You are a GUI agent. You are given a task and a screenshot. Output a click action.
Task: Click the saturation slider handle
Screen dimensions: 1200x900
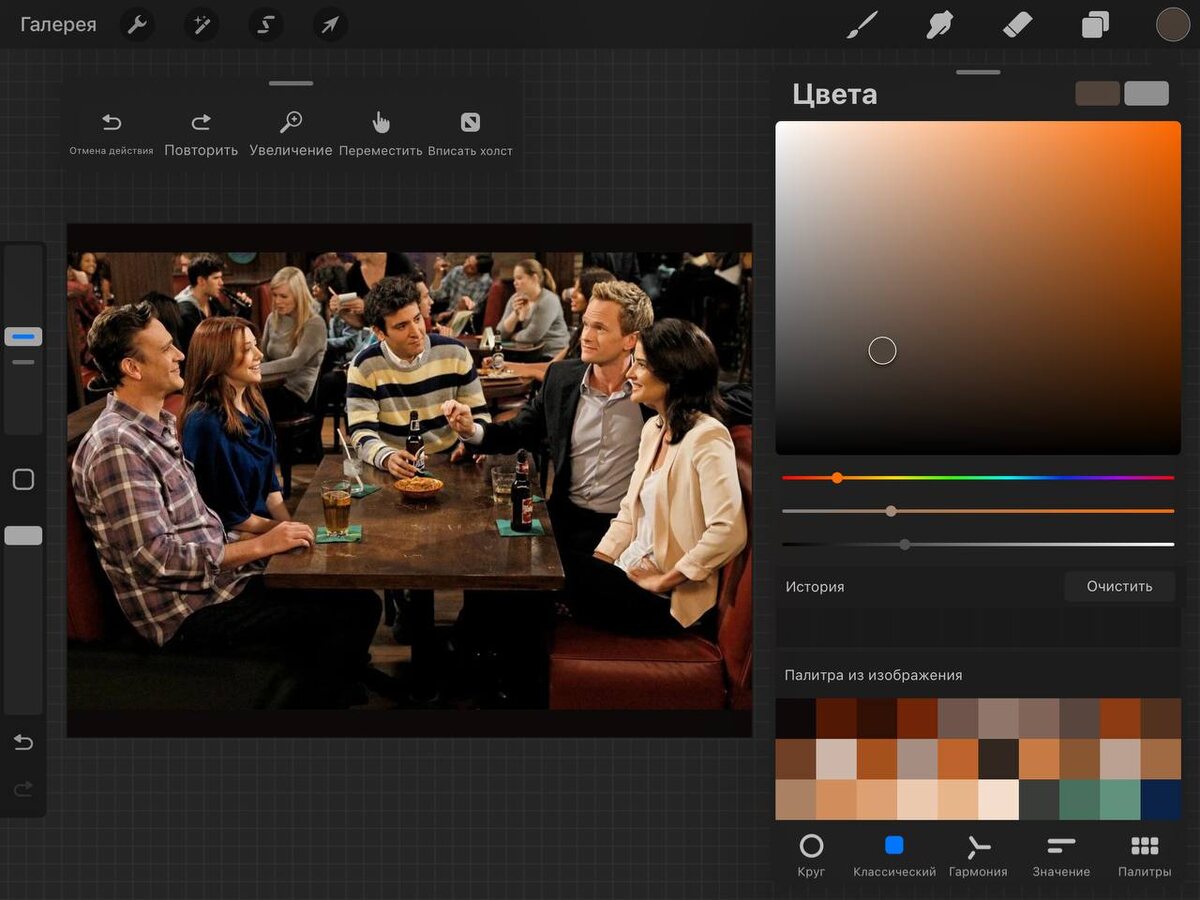(891, 511)
